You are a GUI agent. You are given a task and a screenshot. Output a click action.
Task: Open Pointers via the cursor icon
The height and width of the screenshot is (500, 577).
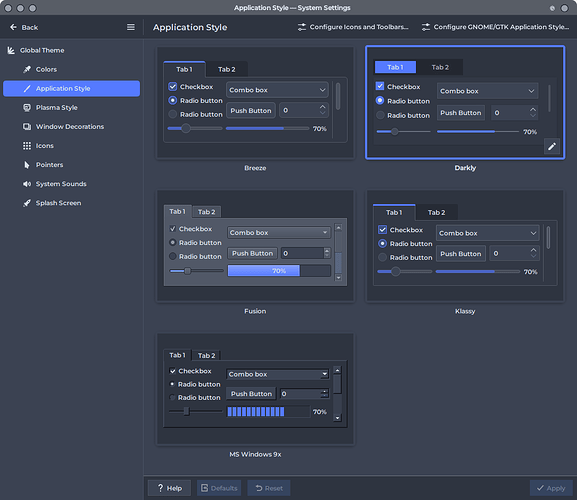(27, 165)
